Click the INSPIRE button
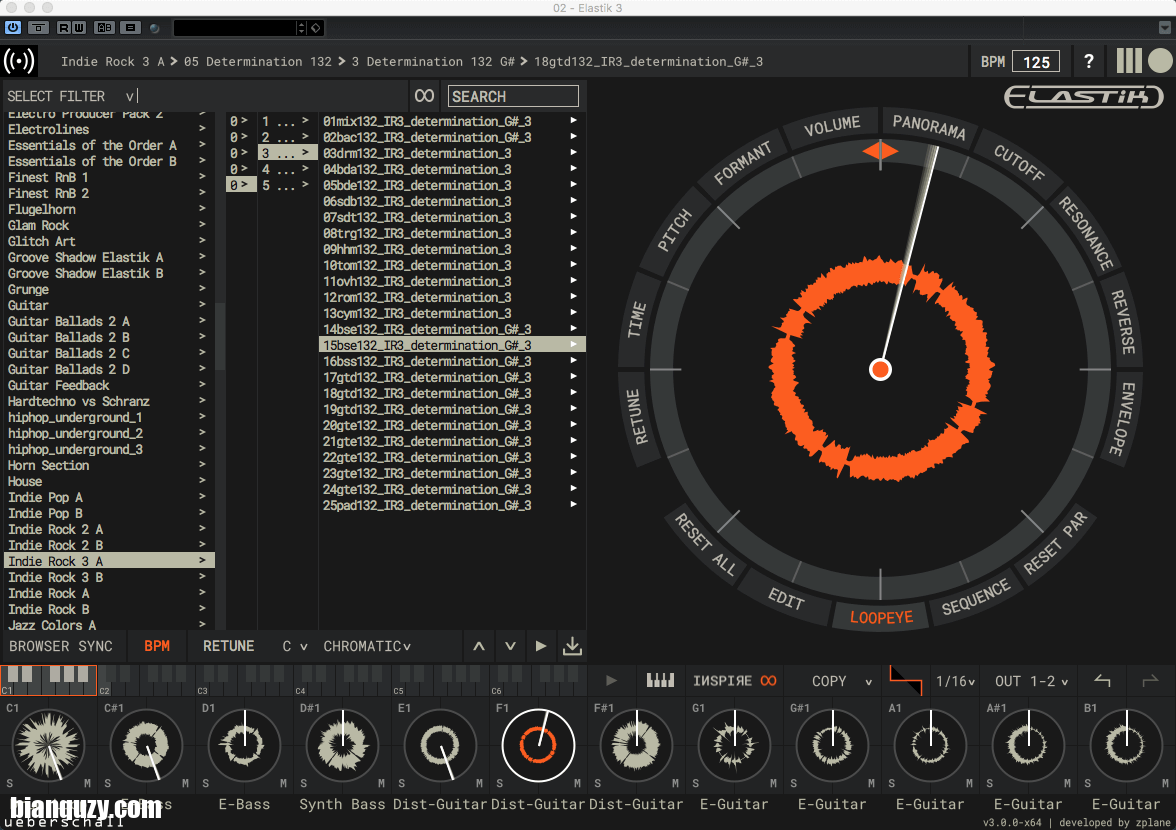Screen dimensions: 1176x830 pos(734,681)
